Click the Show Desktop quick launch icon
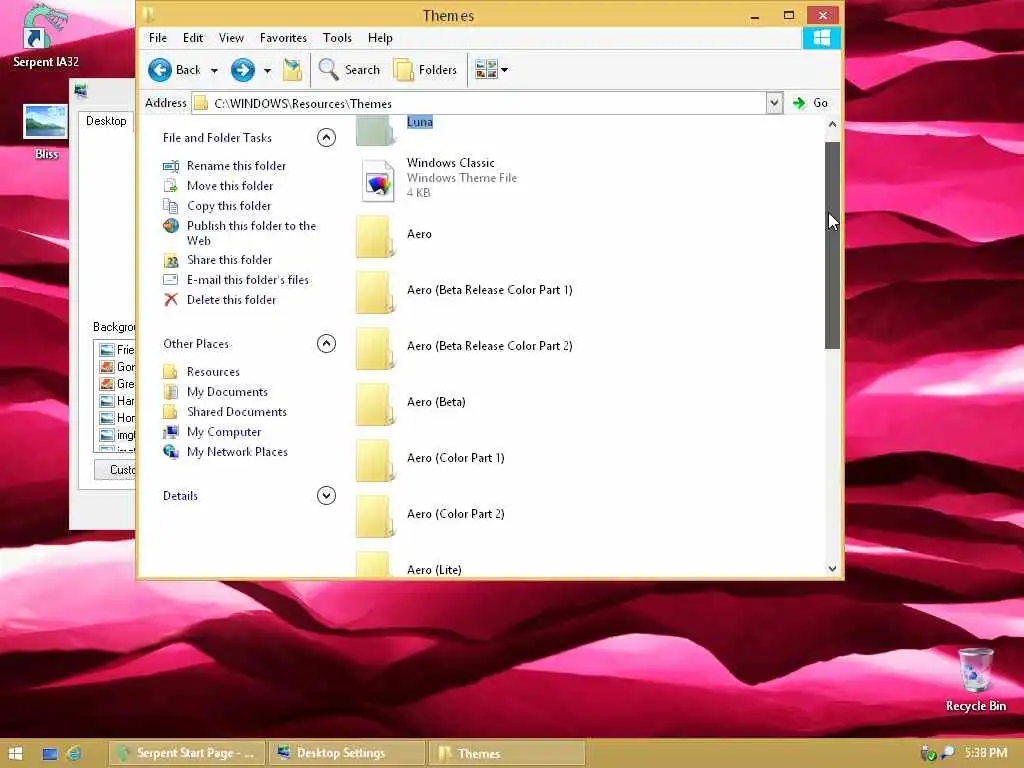The width and height of the screenshot is (1024, 768). (x=50, y=754)
